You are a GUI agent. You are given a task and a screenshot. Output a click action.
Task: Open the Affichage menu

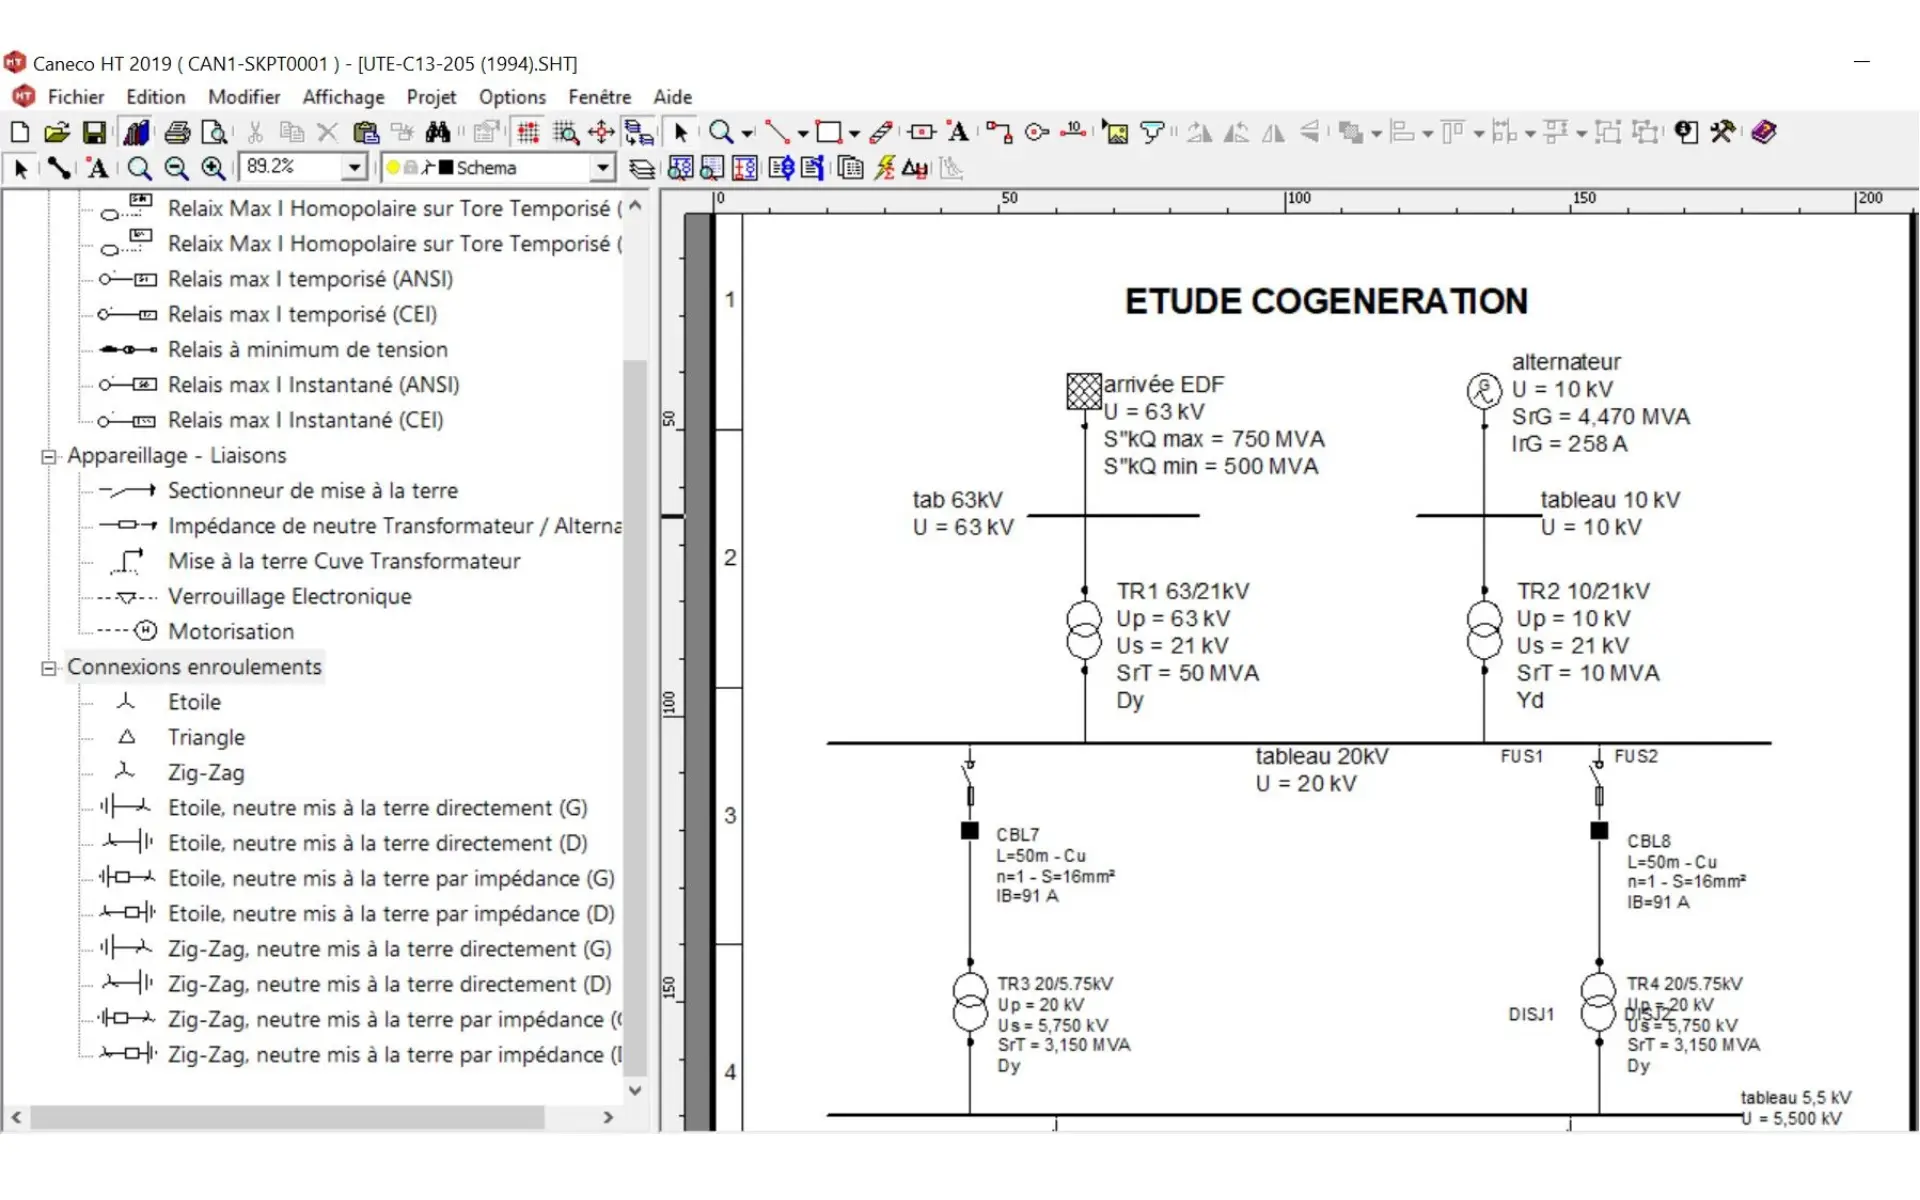point(343,97)
